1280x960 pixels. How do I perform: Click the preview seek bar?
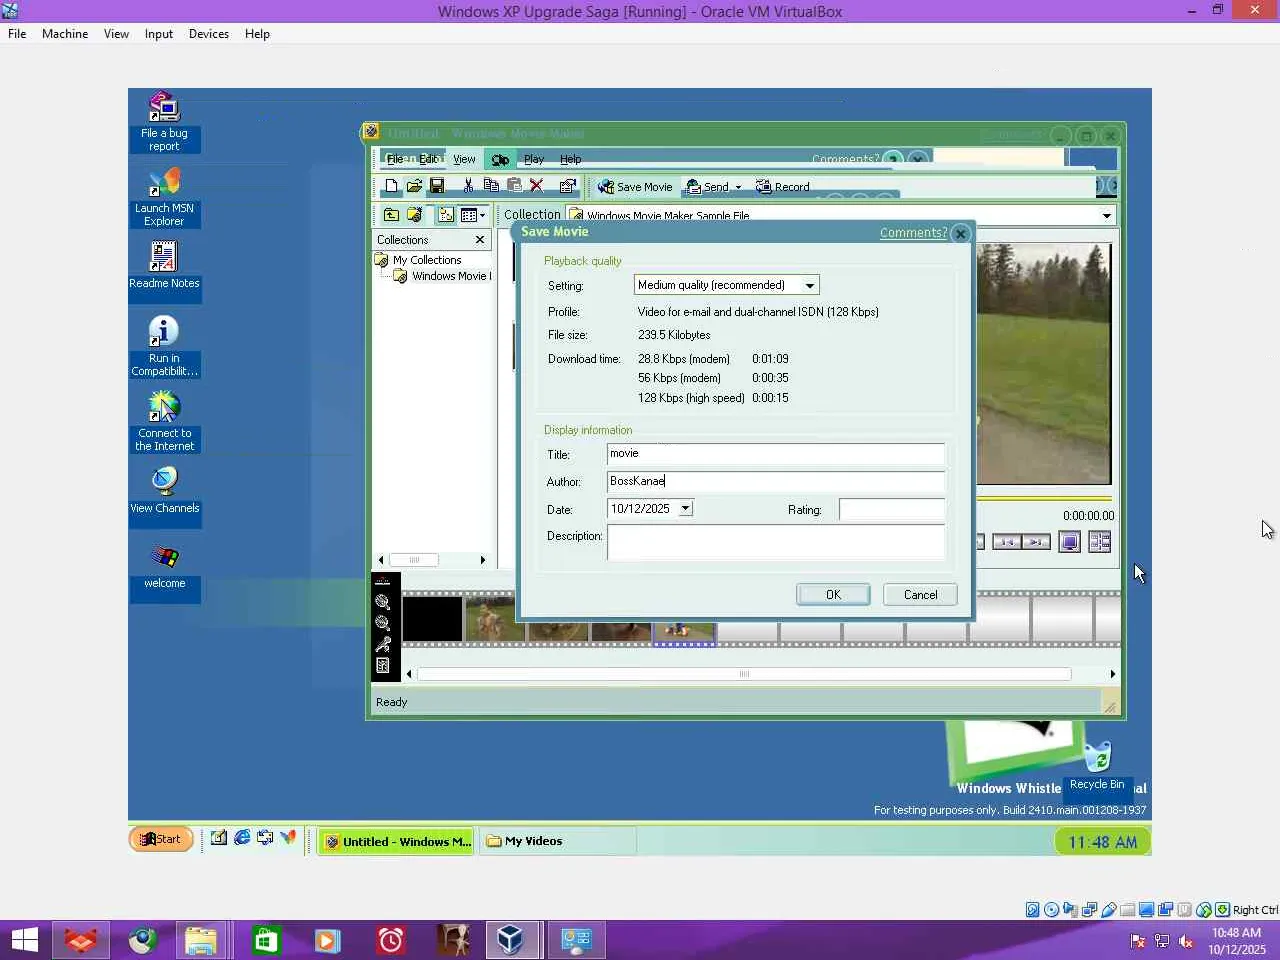(x=1044, y=497)
